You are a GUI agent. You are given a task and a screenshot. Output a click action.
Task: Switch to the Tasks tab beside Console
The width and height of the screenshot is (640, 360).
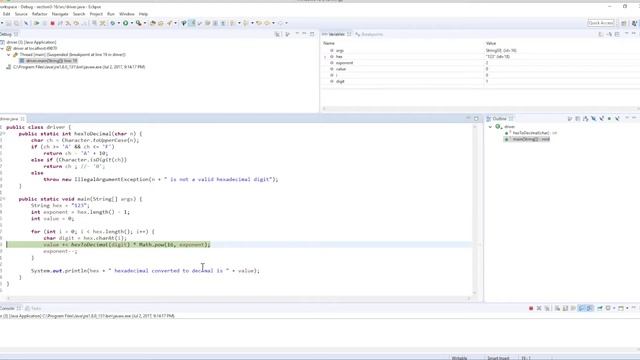pos(33,308)
